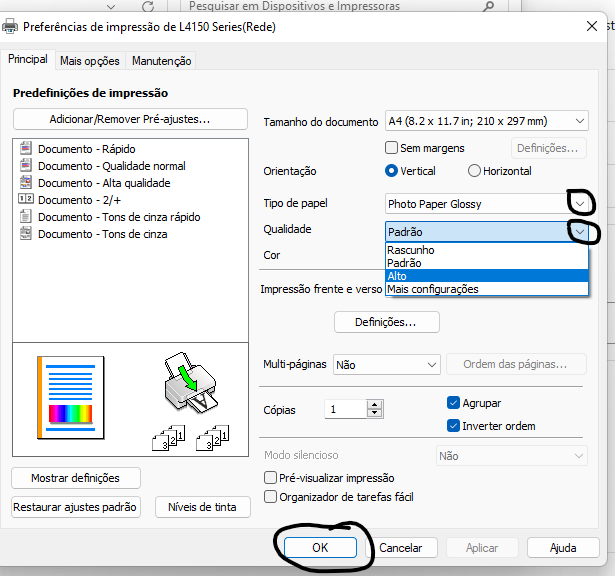Uncheck the Agrupar checkbox
615x576 pixels.
(x=453, y=403)
